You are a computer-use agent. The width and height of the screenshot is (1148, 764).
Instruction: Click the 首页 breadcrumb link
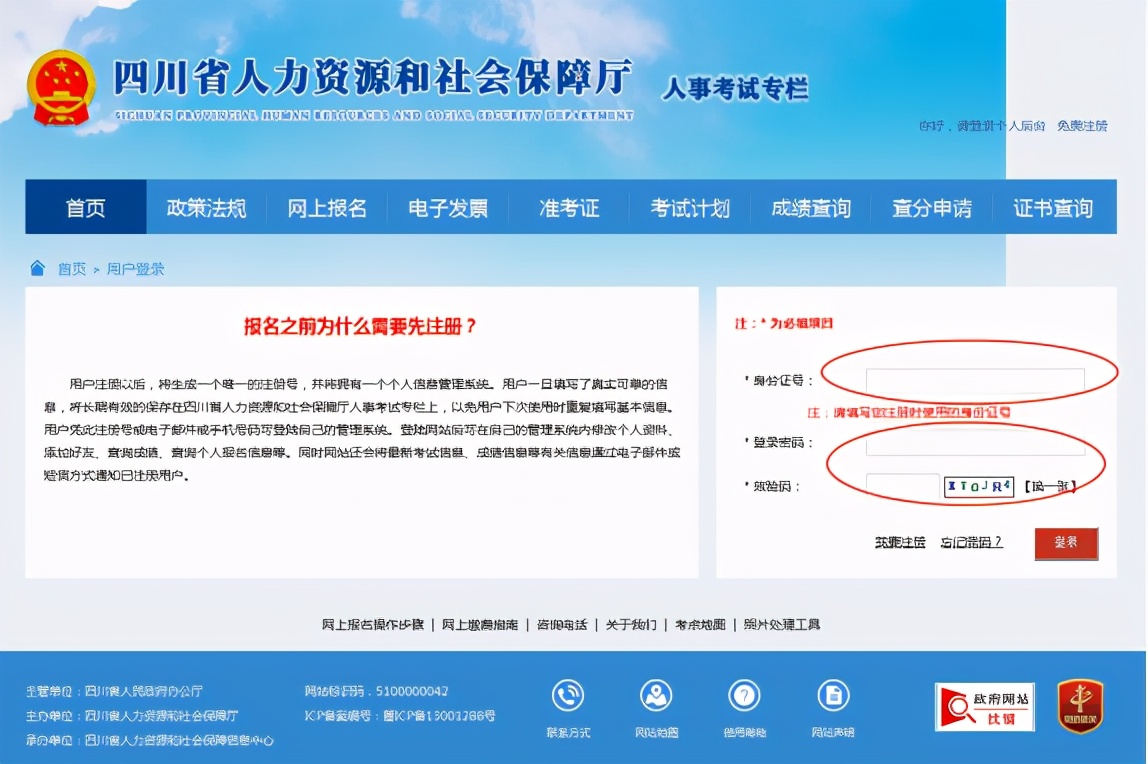[x=72, y=269]
